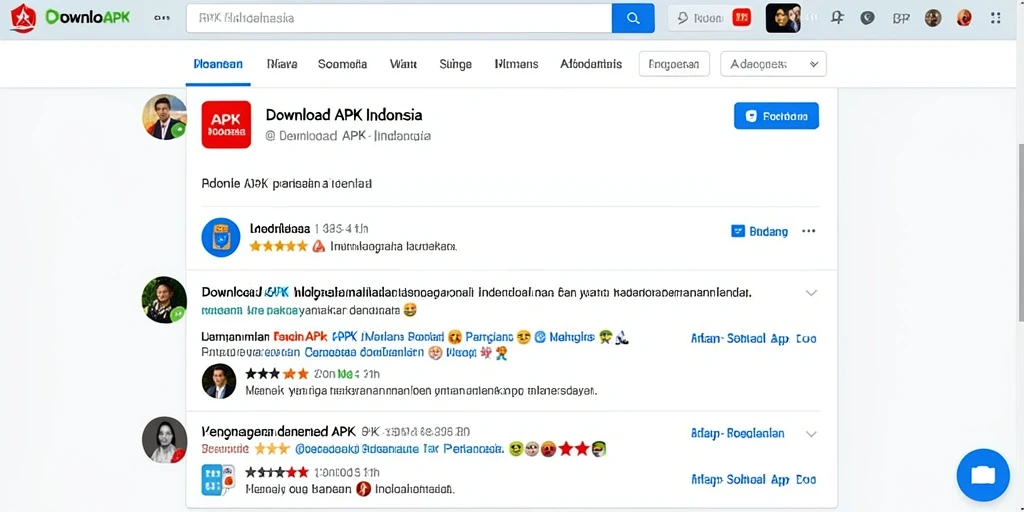
Task: Click the blue shield app icon
Action: [x=221, y=237]
